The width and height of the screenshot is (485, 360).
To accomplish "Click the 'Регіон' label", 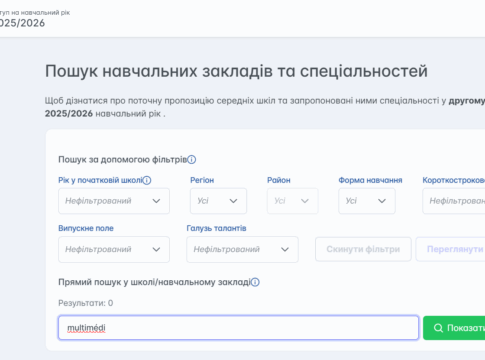I will coord(202,180).
